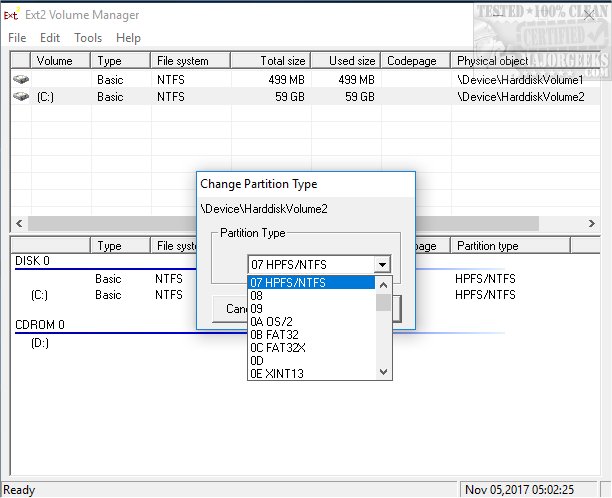
Task: Sort by the Total size column header
Action: coord(270,60)
